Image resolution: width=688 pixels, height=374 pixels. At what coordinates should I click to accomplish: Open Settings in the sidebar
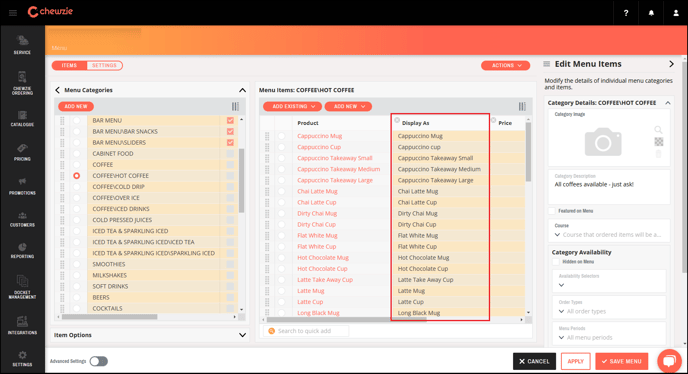pos(22,358)
